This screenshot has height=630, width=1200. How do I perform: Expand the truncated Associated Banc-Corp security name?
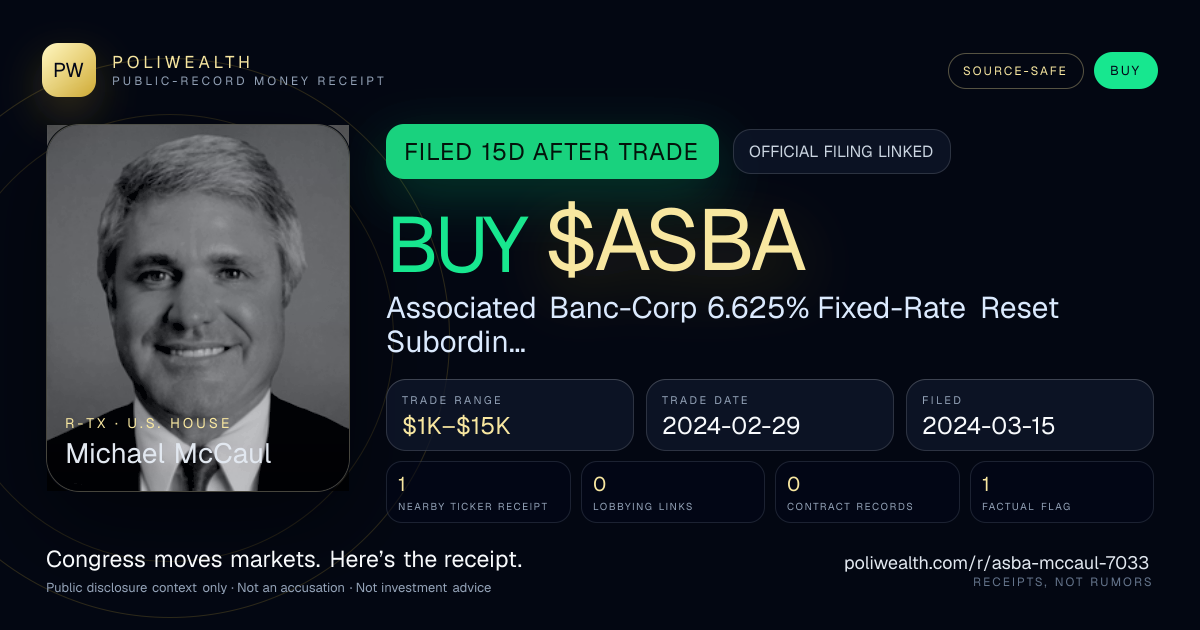click(x=722, y=324)
